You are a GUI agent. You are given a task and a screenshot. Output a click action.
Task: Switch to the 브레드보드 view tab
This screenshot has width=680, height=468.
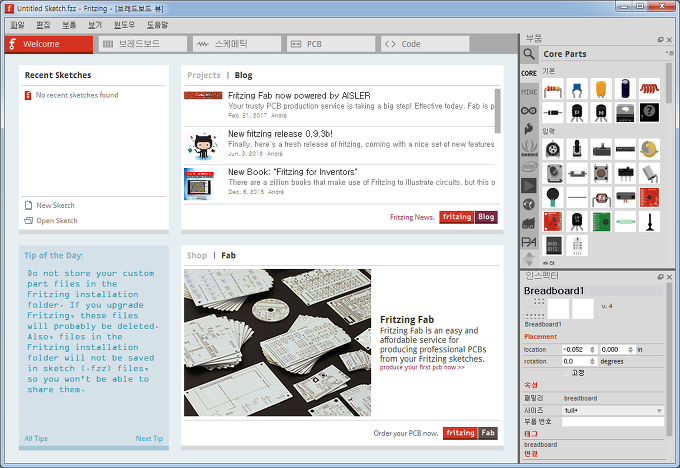(143, 44)
